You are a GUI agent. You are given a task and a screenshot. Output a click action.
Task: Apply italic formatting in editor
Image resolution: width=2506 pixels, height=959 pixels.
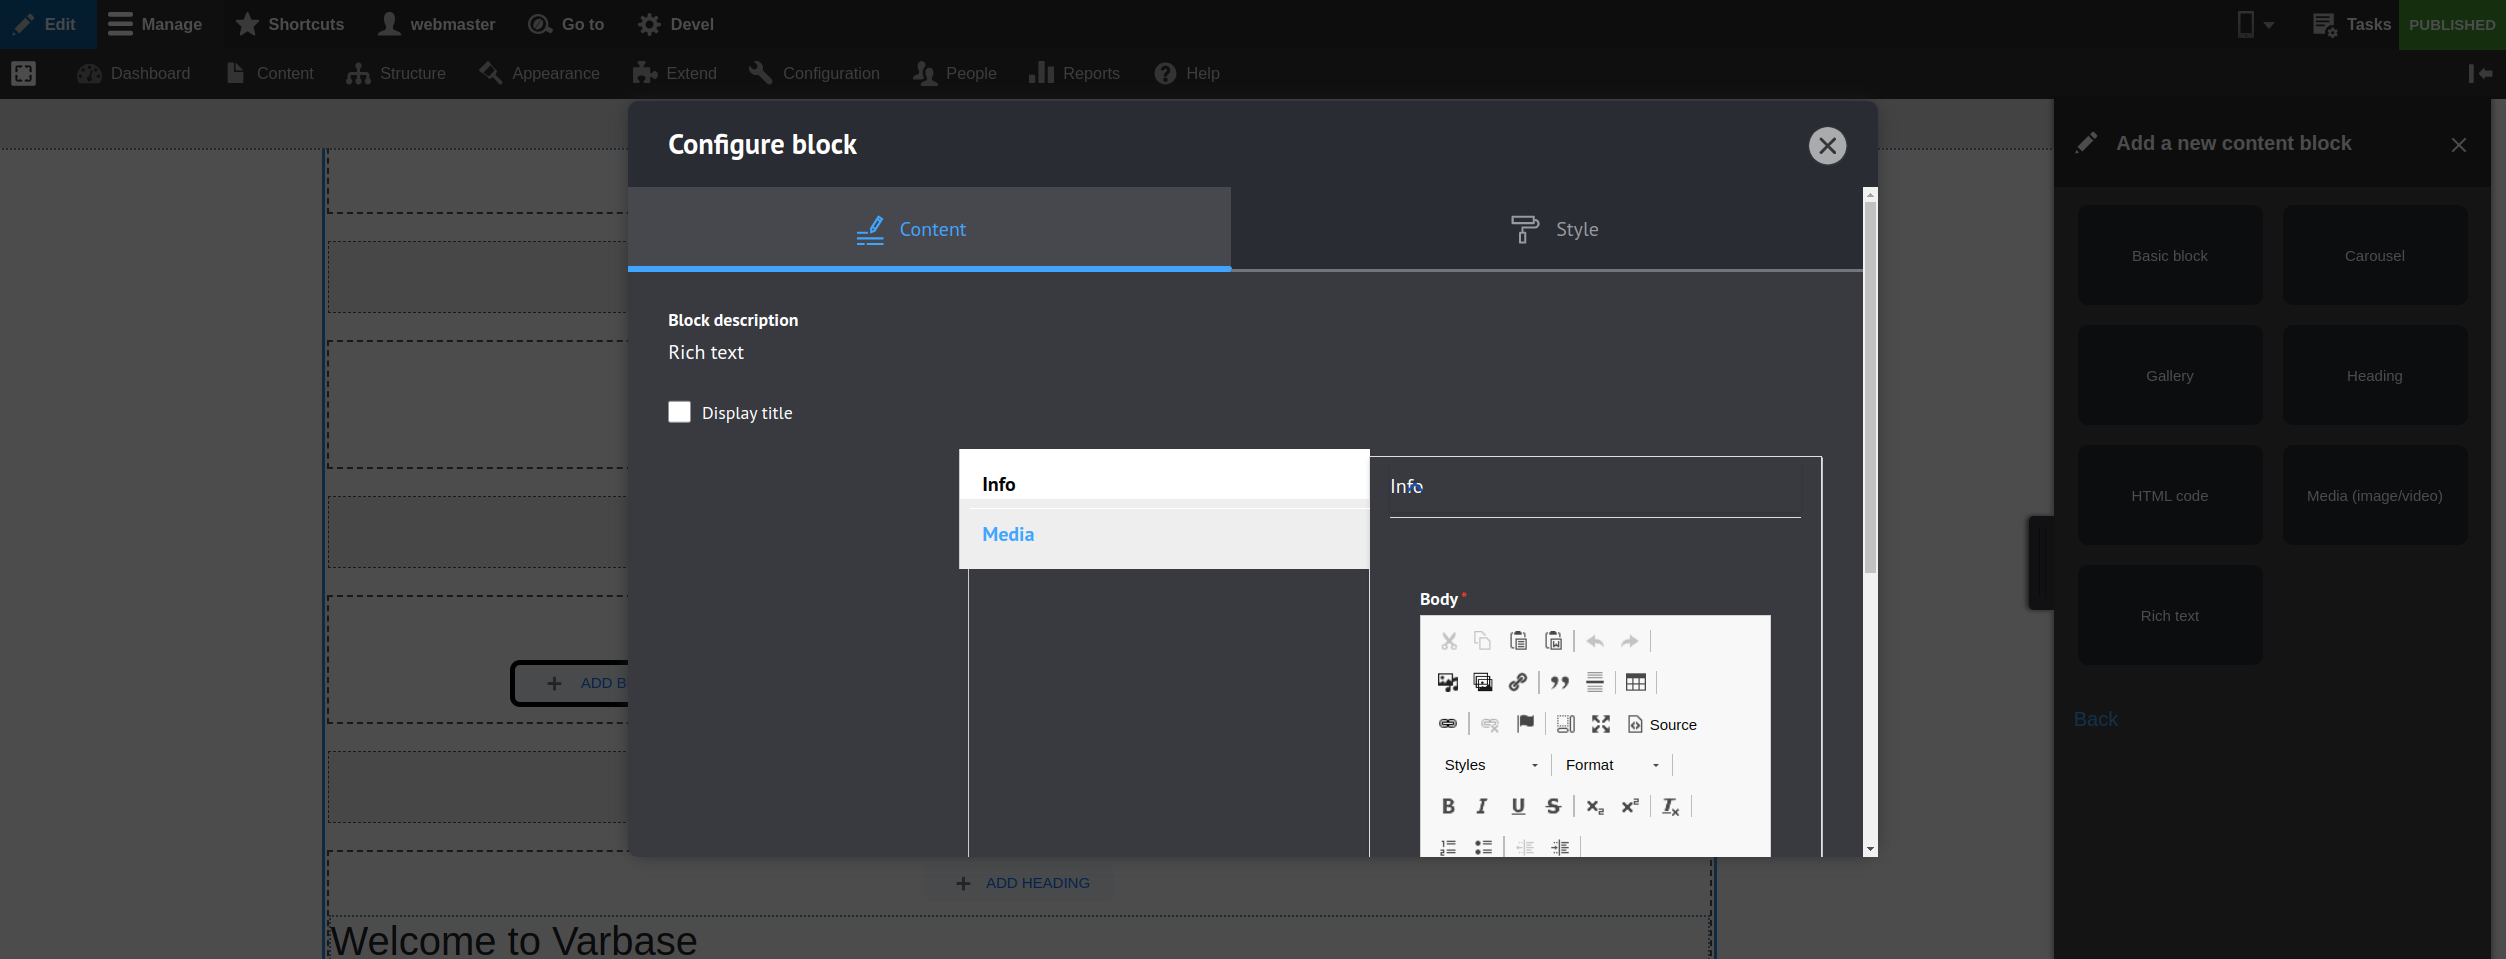click(1482, 806)
